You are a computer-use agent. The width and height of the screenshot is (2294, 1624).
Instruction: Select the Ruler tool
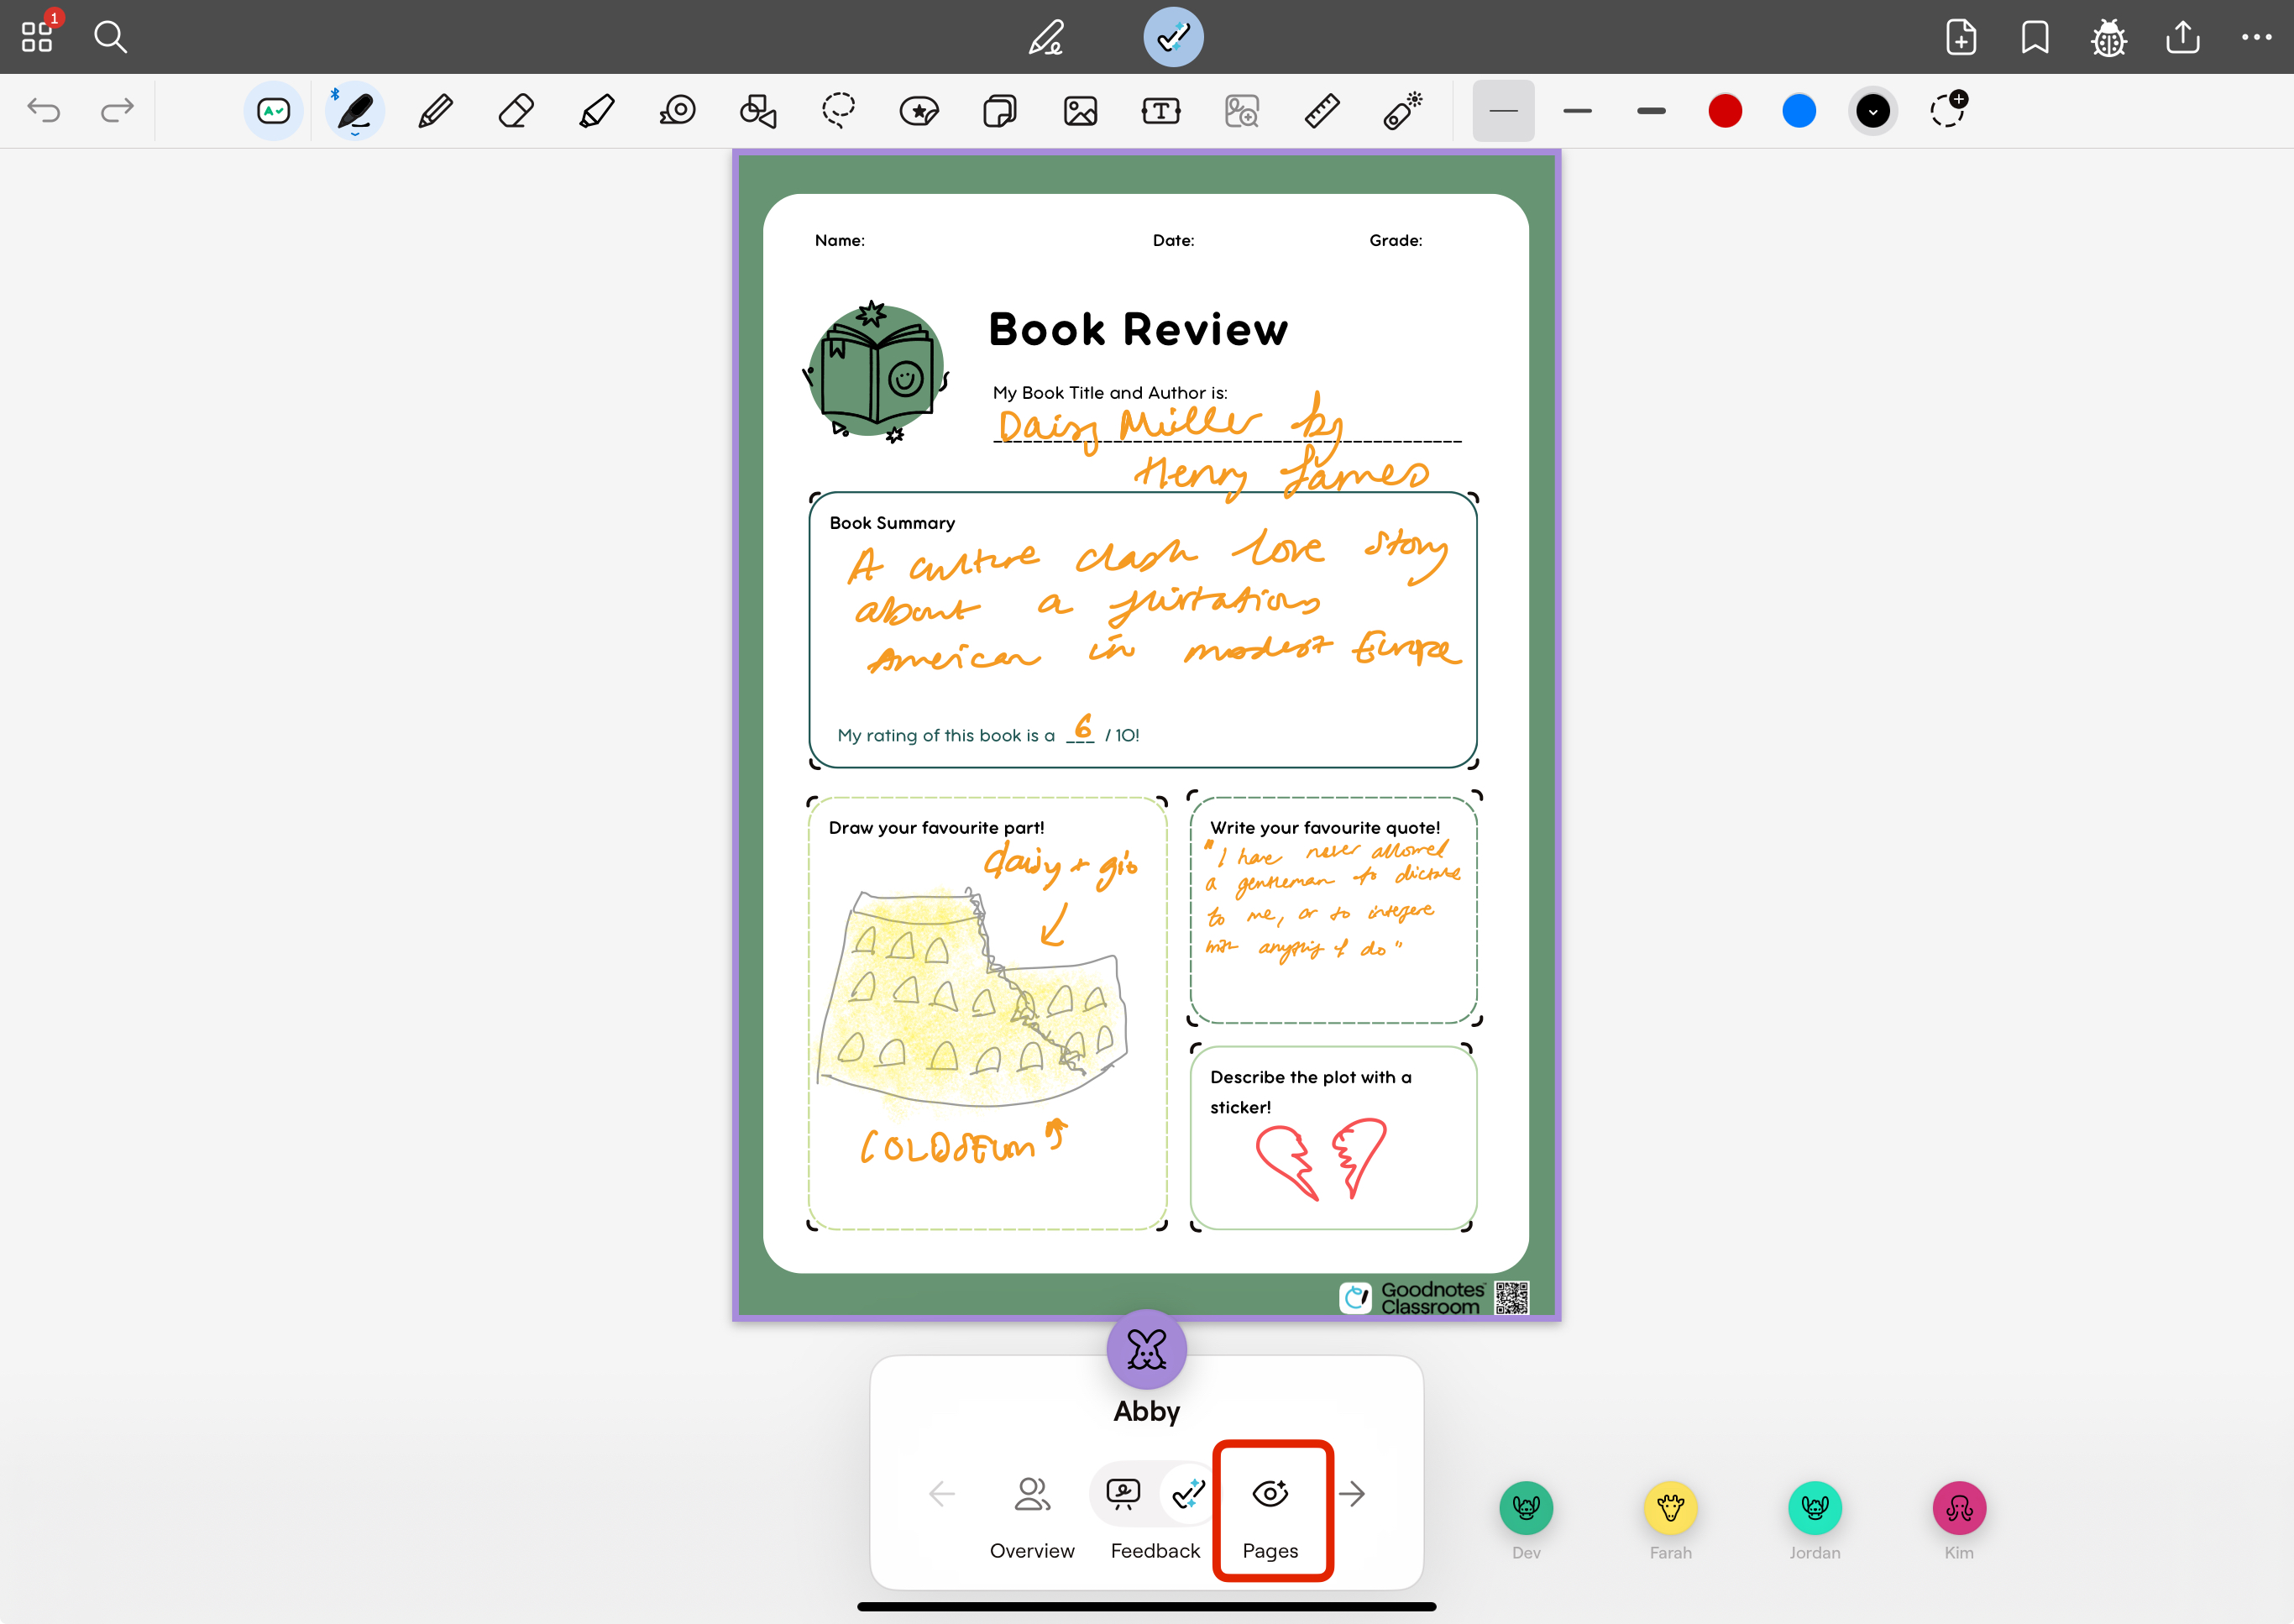point(1322,111)
